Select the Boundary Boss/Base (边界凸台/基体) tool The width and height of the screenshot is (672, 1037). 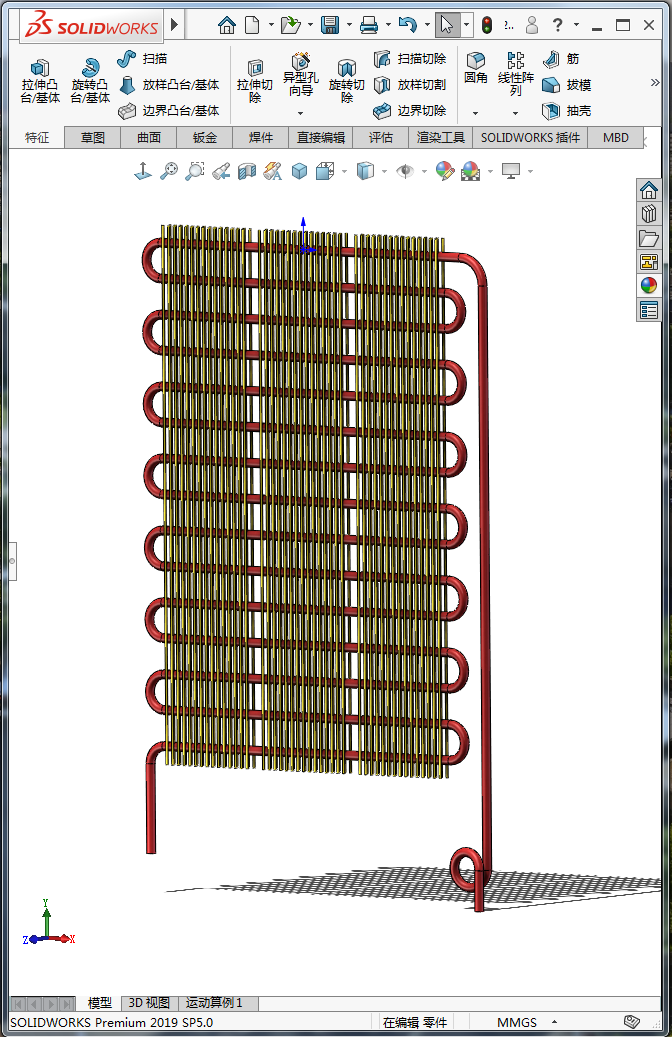click(x=169, y=110)
